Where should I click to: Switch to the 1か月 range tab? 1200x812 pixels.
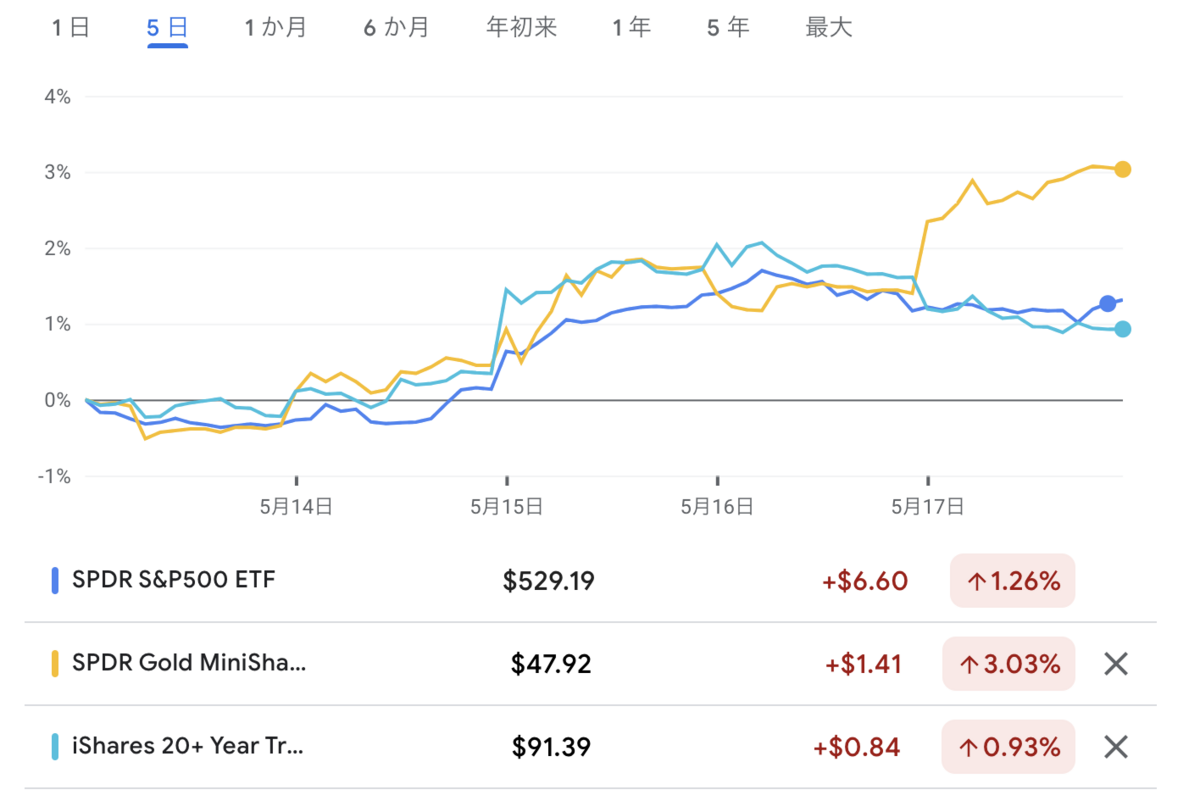(276, 28)
